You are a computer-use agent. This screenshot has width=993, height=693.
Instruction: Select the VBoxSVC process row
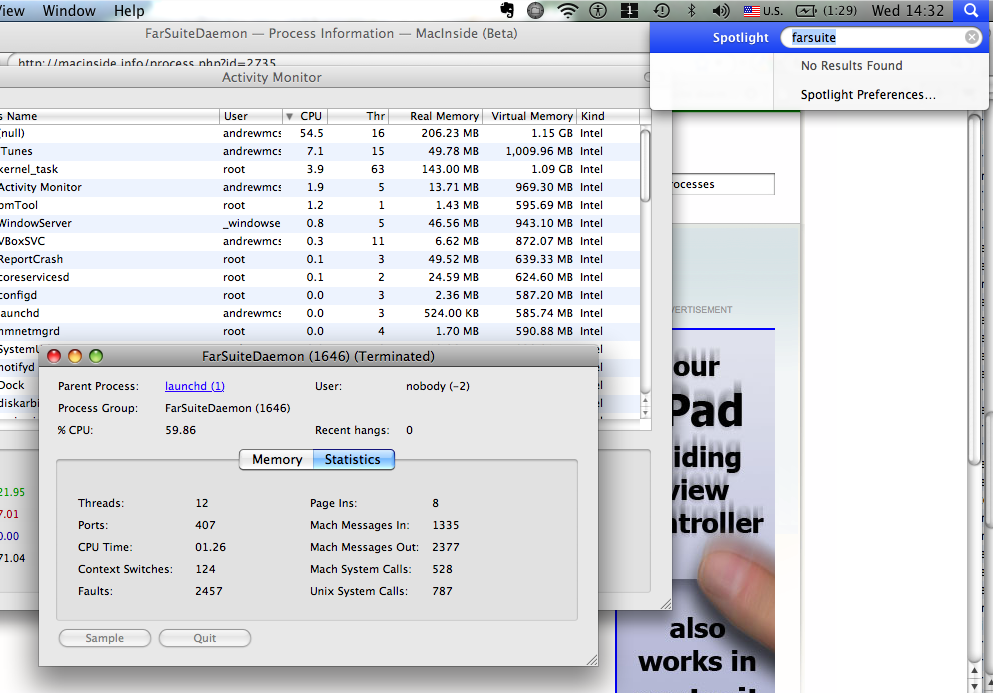point(319,241)
